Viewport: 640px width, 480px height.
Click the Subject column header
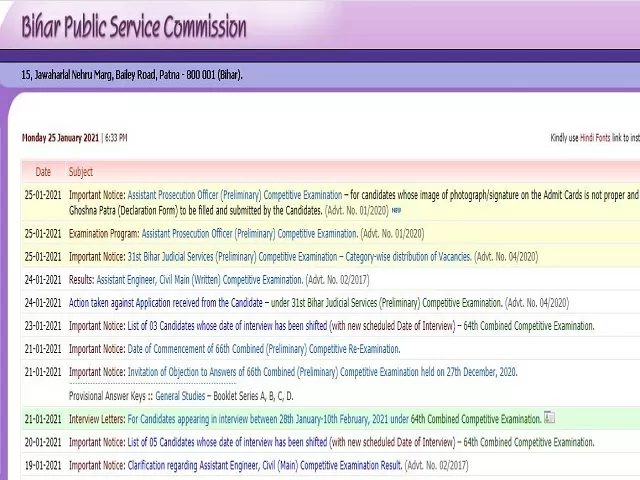[x=81, y=172]
